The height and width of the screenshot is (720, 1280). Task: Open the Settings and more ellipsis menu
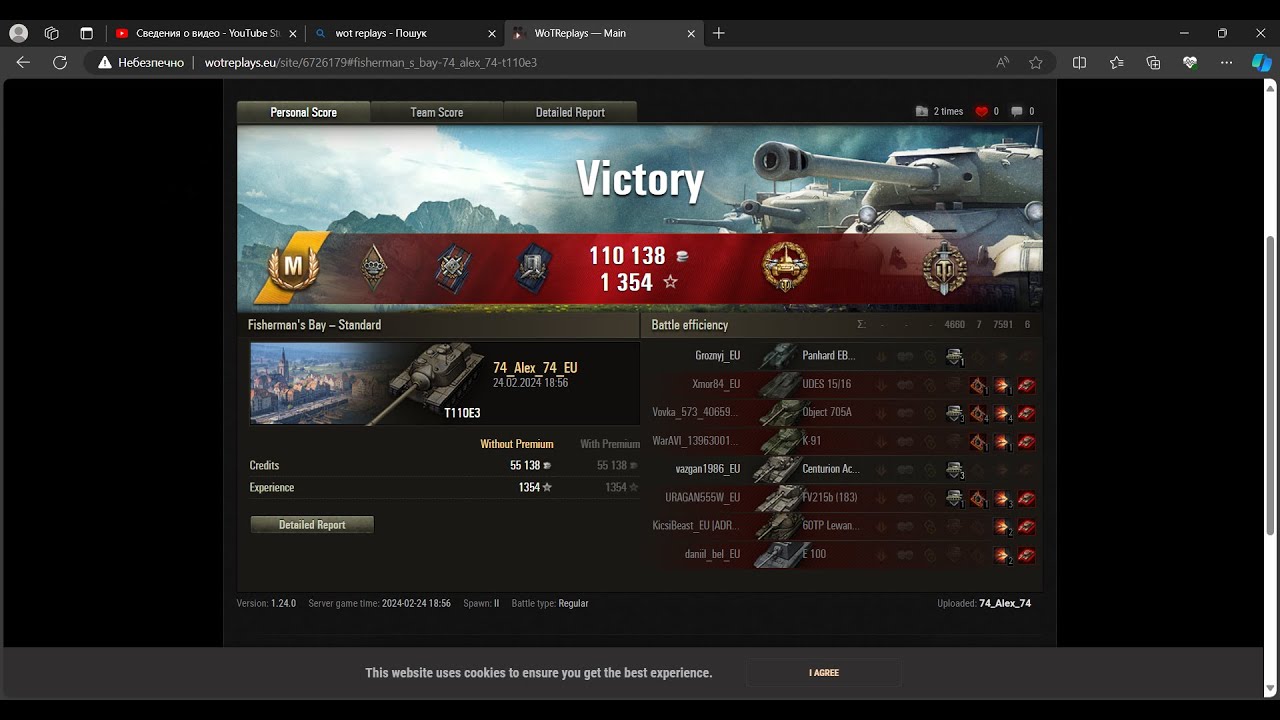[1227, 62]
